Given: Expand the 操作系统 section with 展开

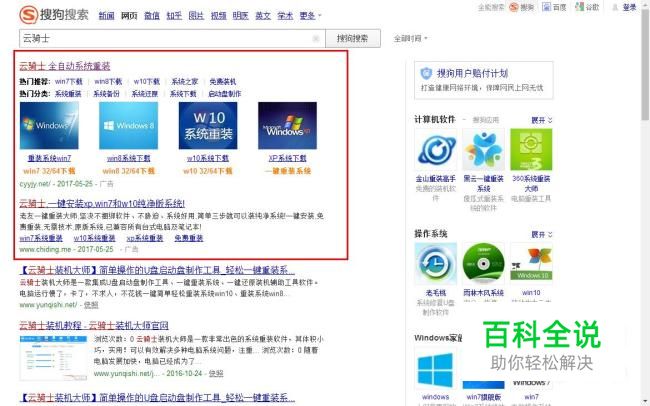Looking at the screenshot, I should point(542,234).
